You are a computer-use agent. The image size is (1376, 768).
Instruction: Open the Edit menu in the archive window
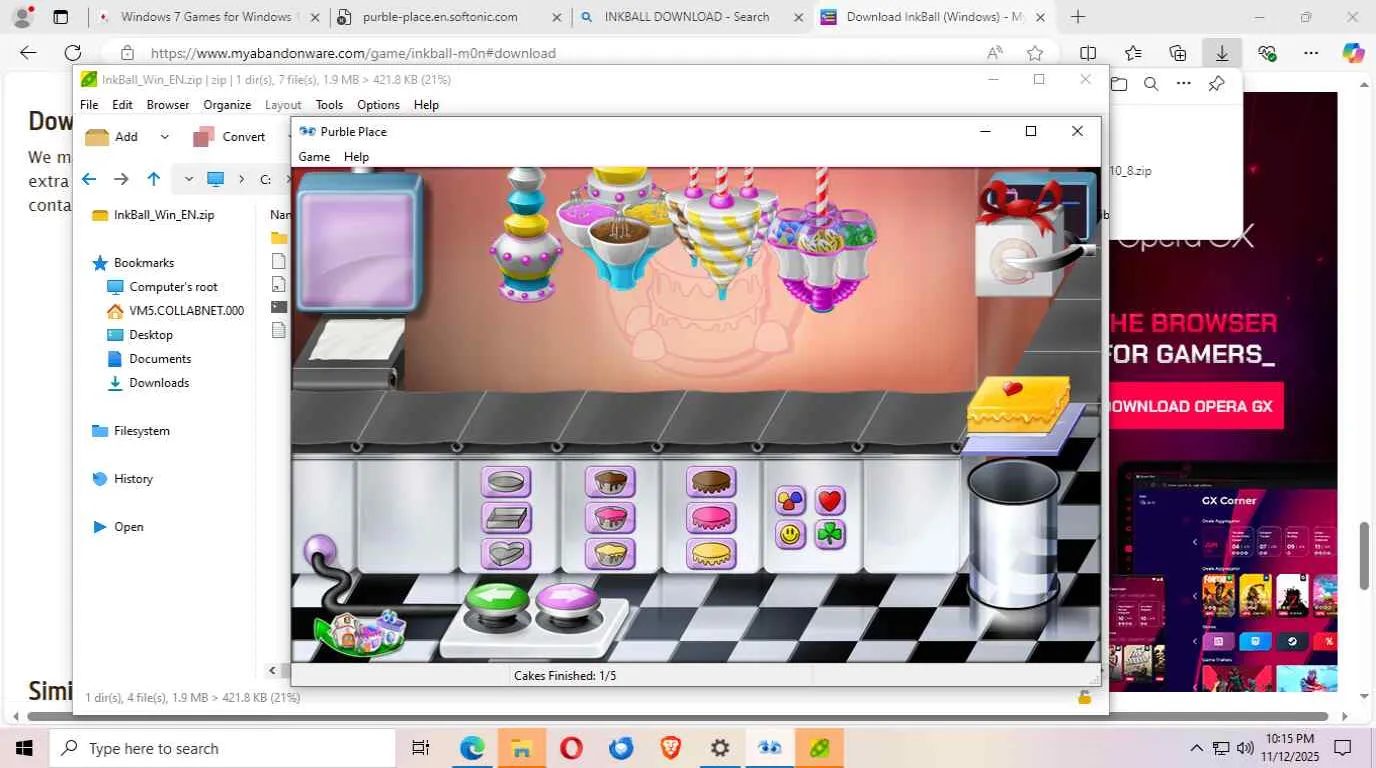tap(122, 105)
